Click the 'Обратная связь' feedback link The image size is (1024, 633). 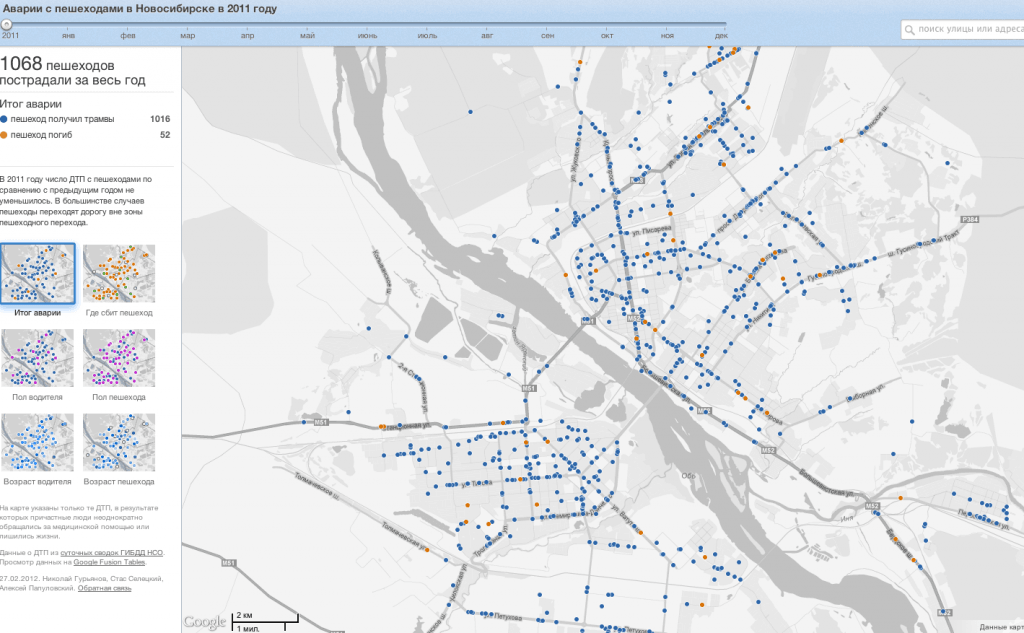pos(106,588)
